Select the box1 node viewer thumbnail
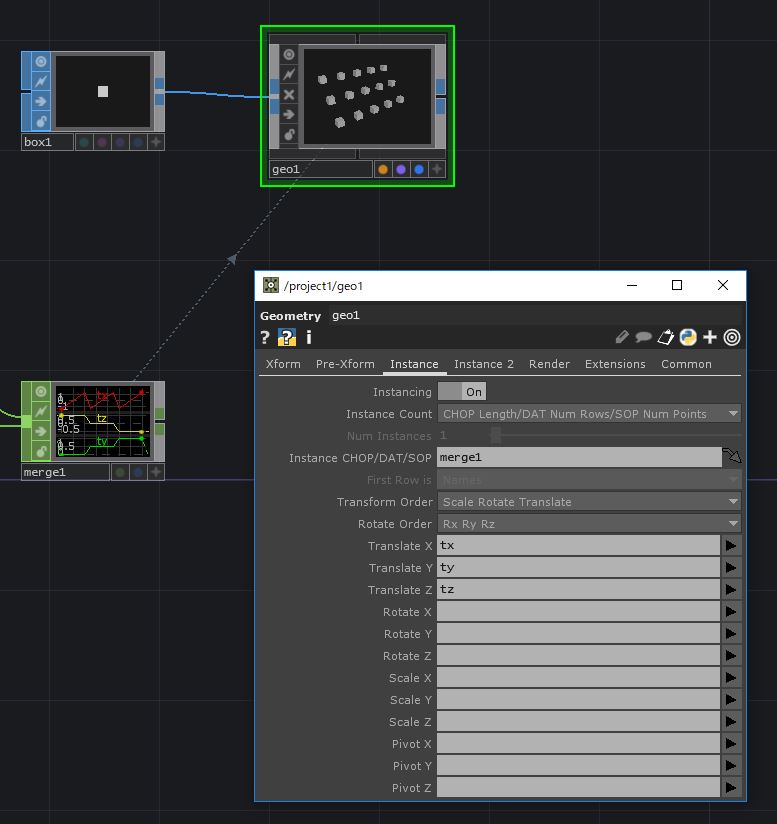This screenshot has height=824, width=777. pyautogui.click(x=103, y=91)
